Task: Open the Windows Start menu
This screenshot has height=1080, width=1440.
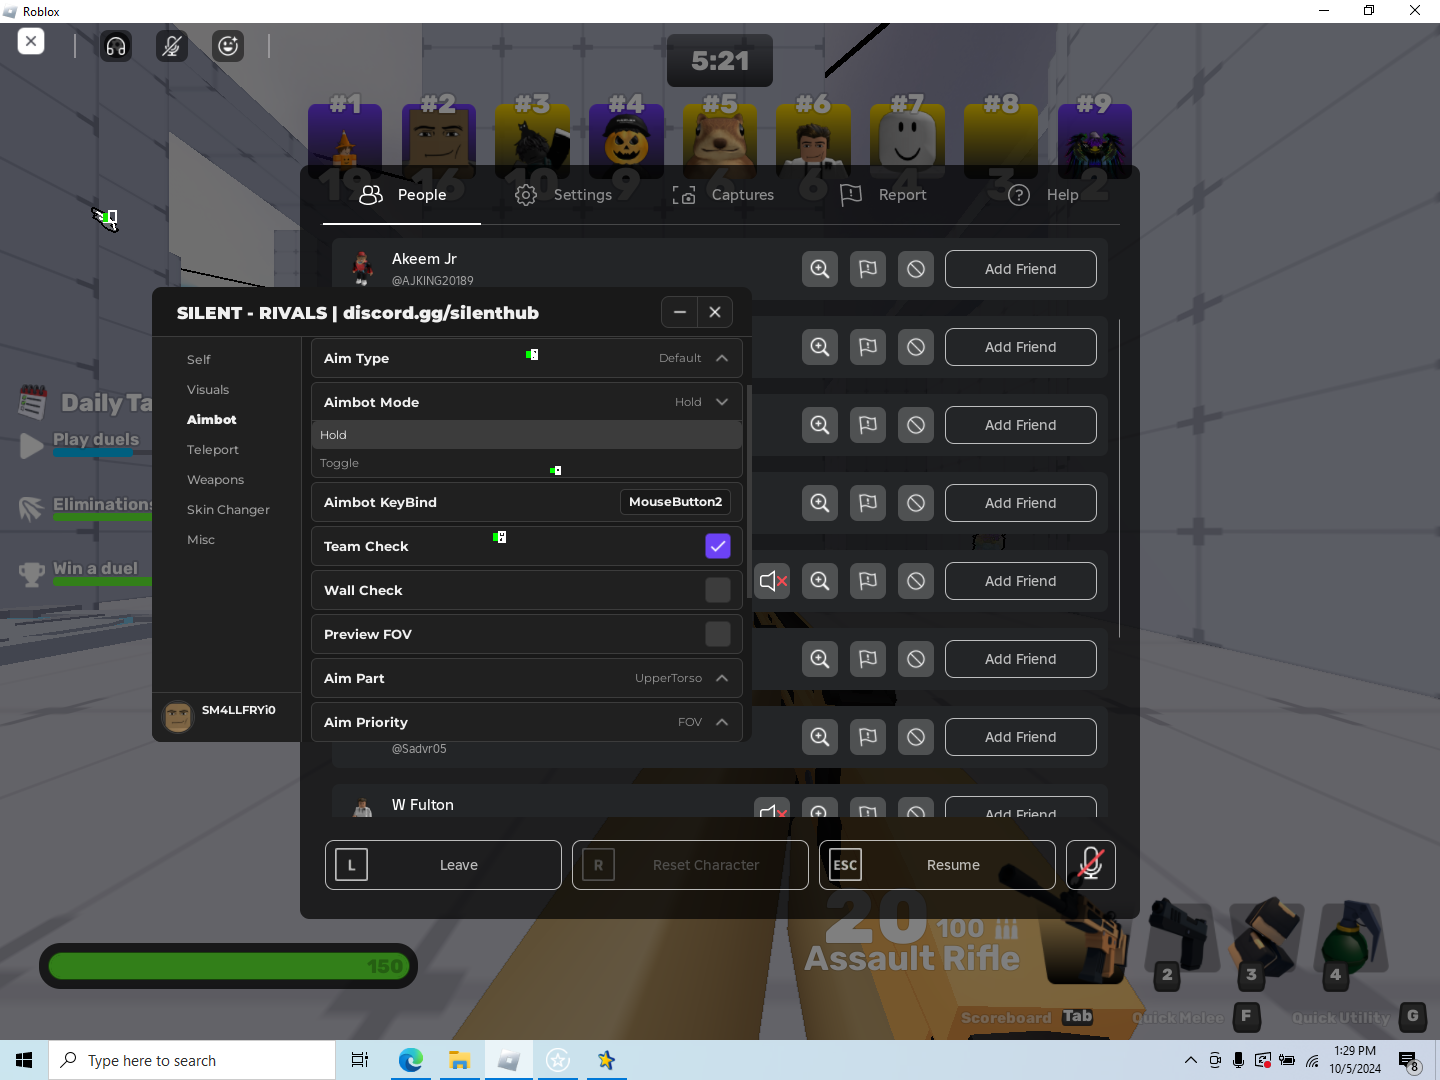Action: coord(24,1060)
